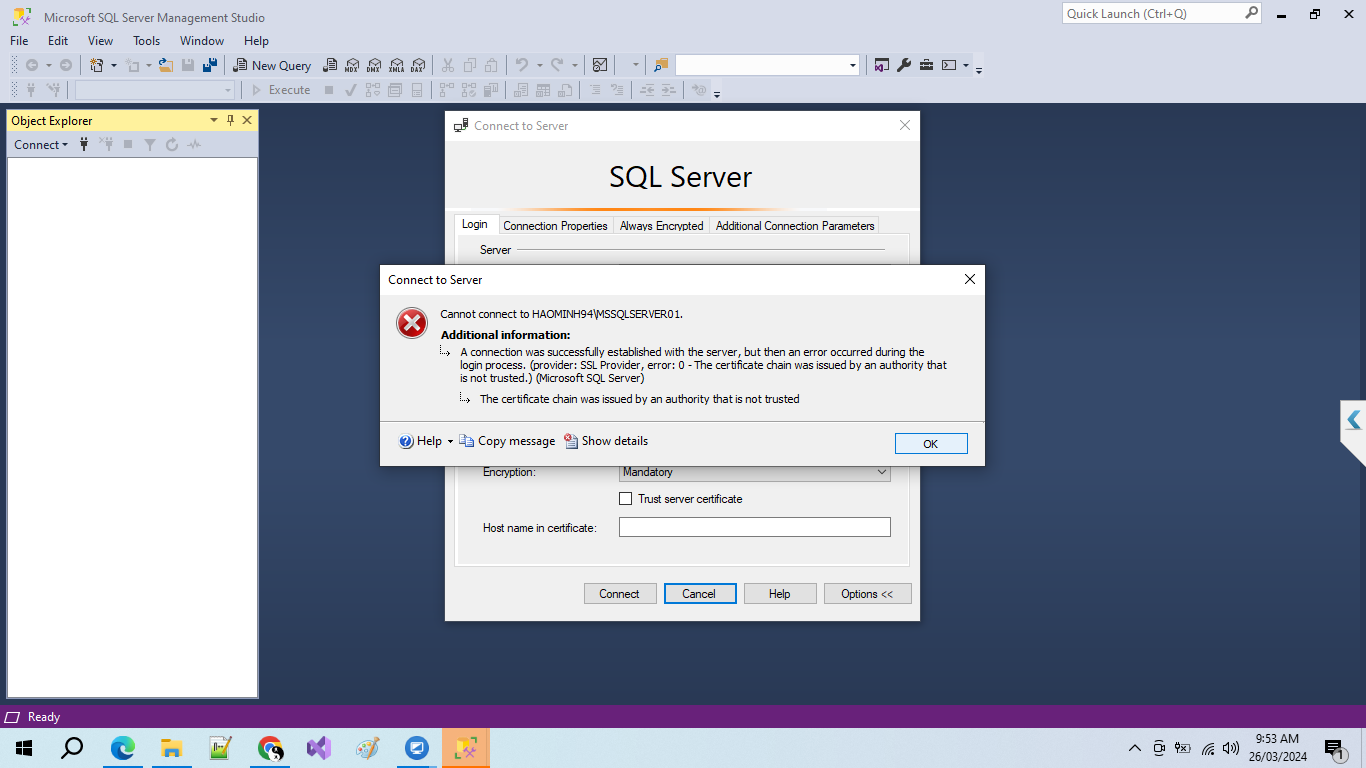Click the XMLA query icon
The image size is (1366, 768).
396,65
